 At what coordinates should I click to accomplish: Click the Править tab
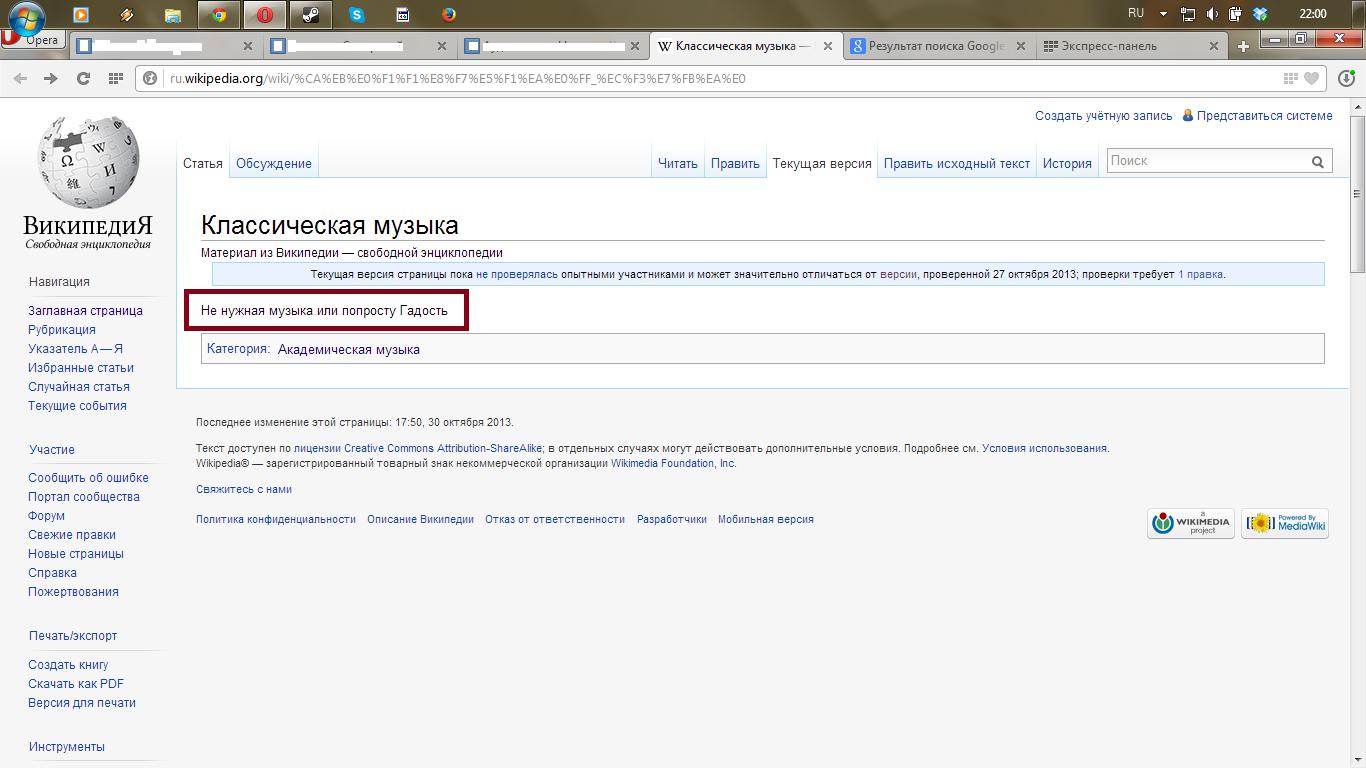coord(735,164)
